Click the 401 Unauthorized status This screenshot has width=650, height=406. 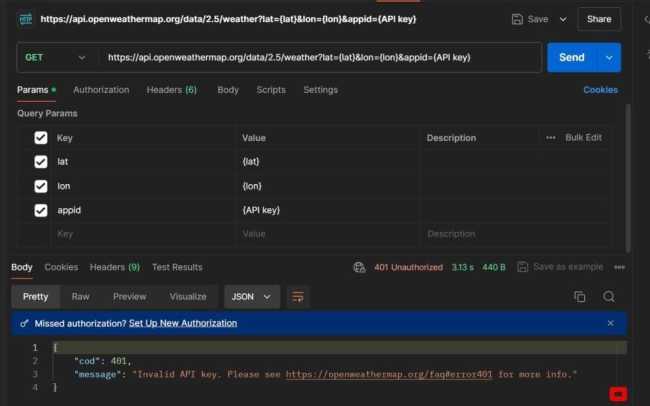pos(408,267)
